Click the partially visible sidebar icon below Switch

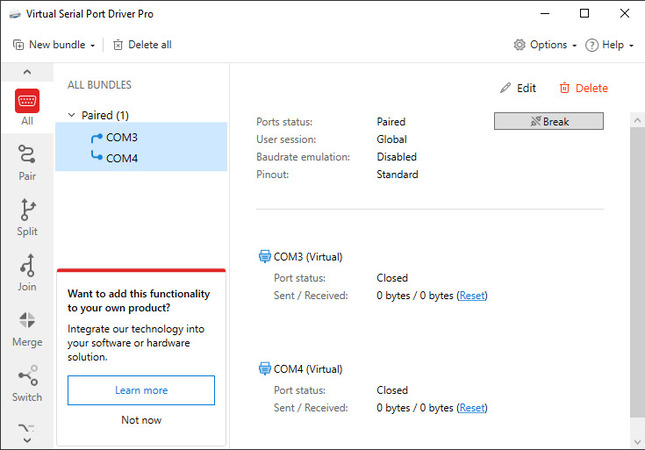[27, 428]
